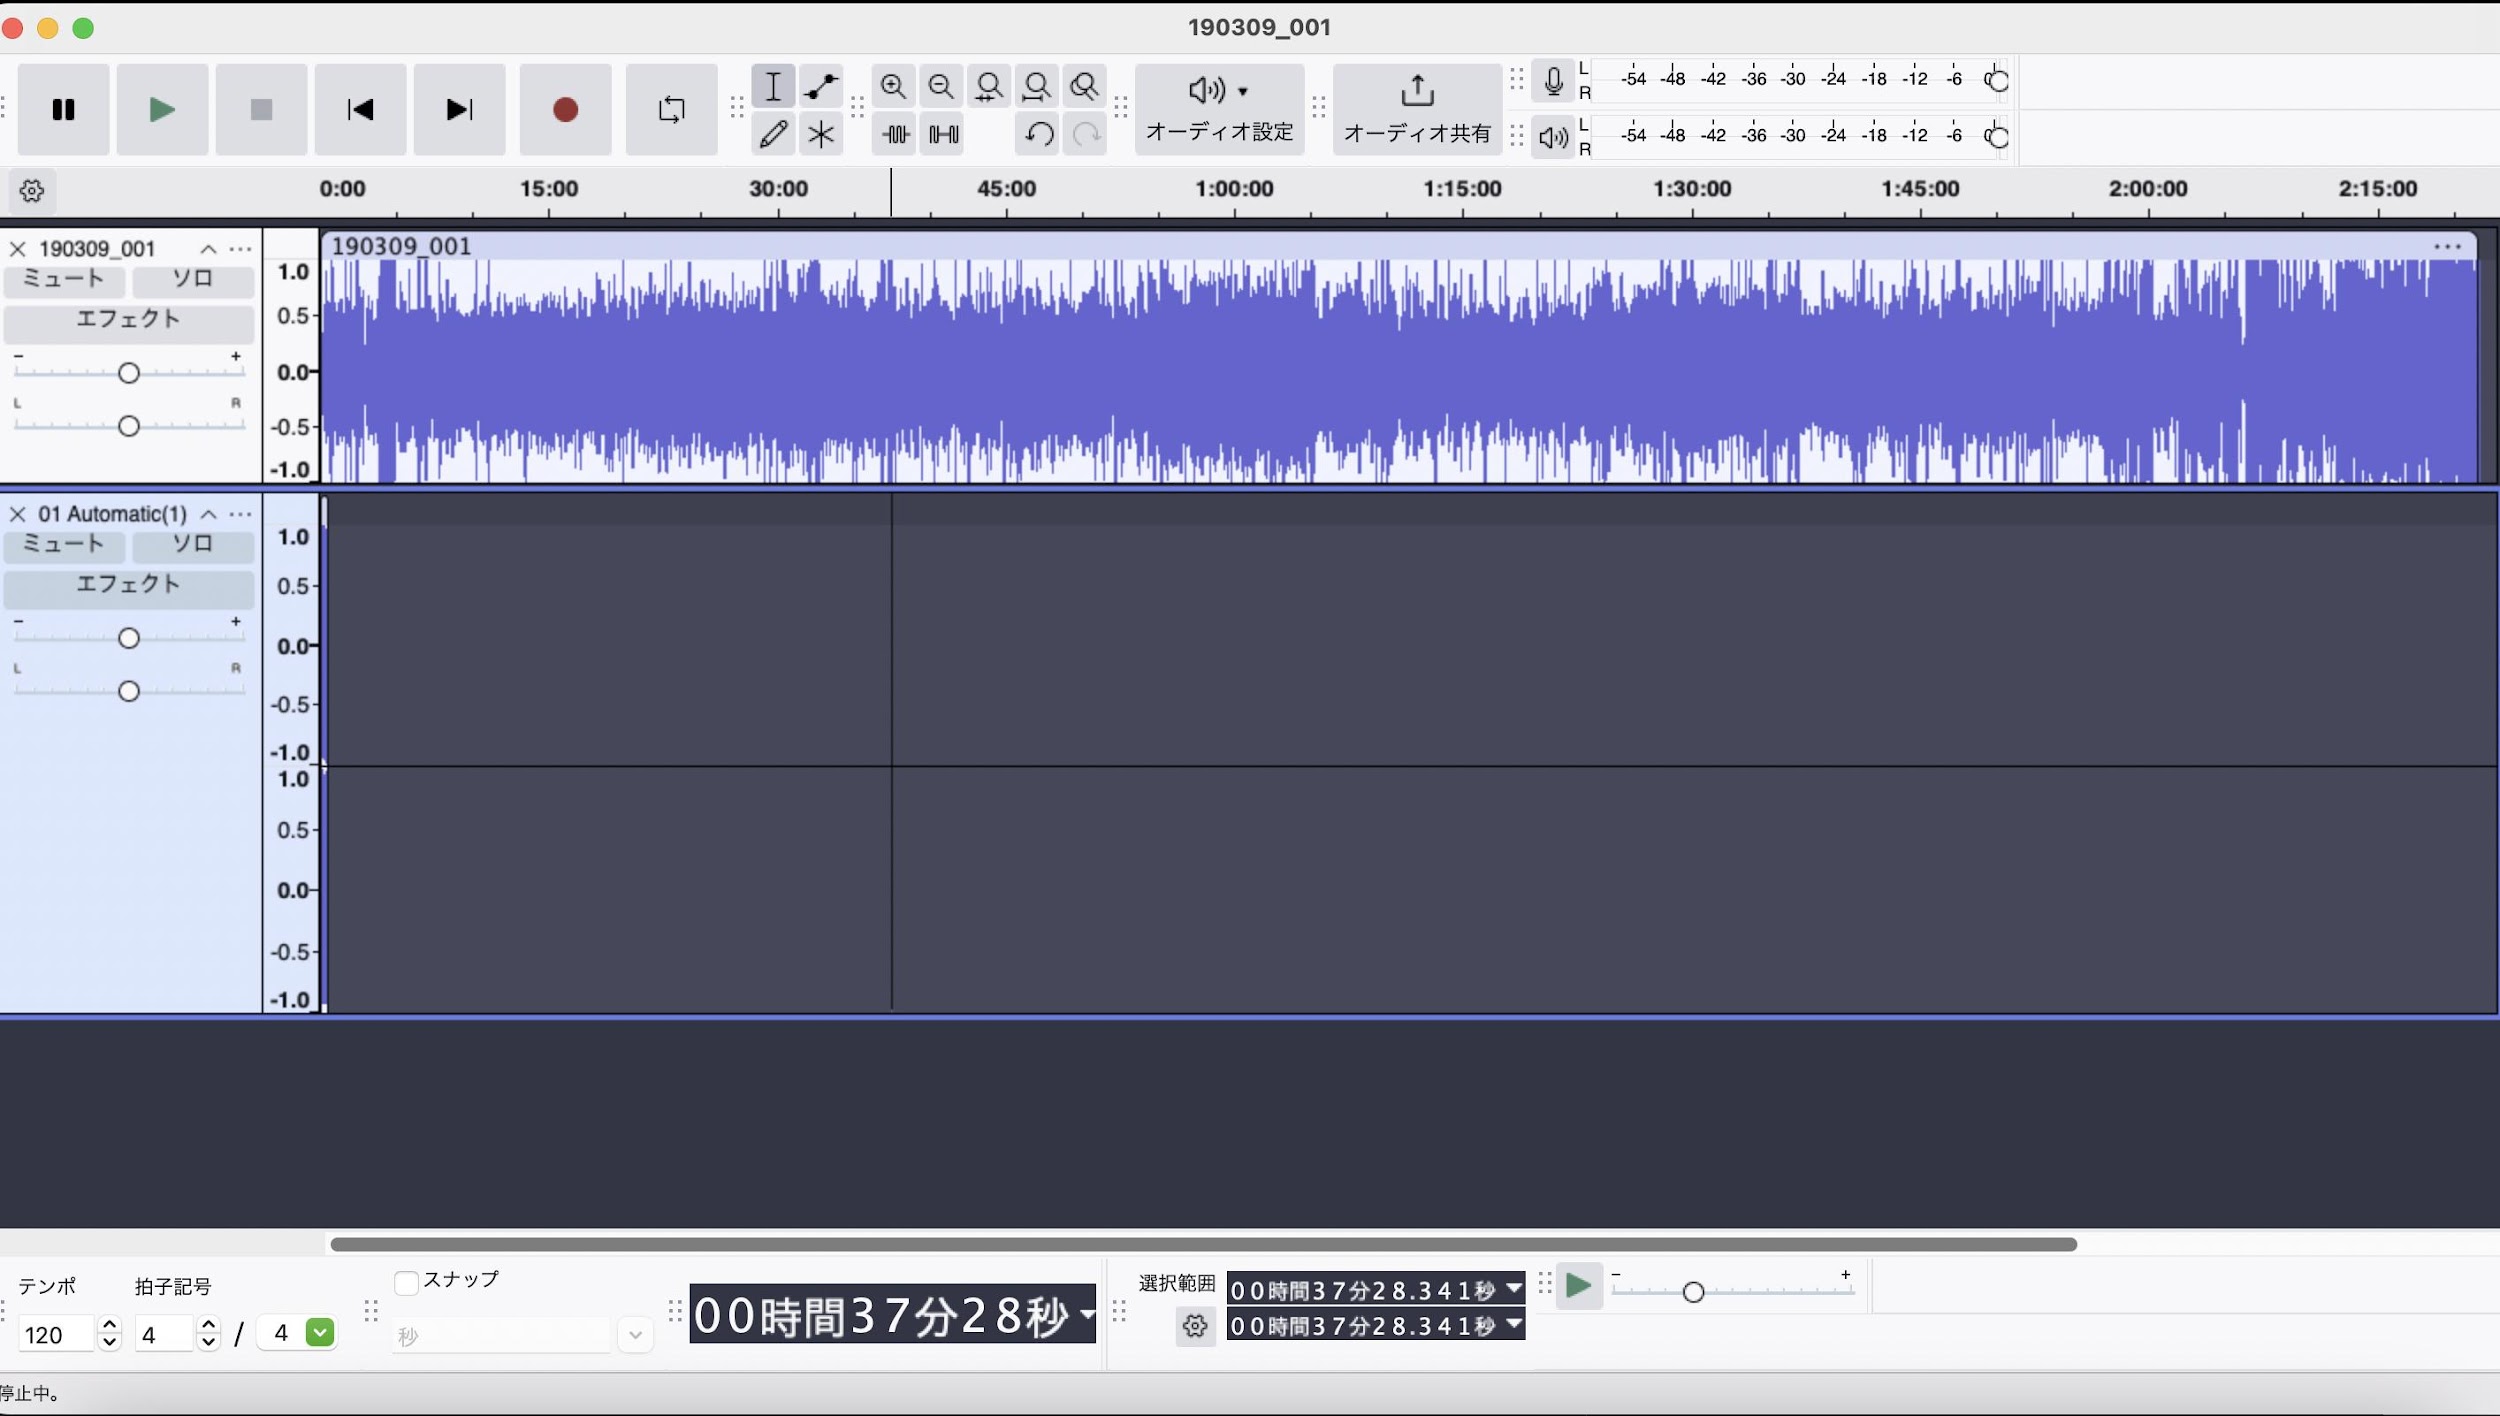The image size is (2500, 1416).
Task: Click the テンポ 120 tempo field
Action: tap(56, 1335)
